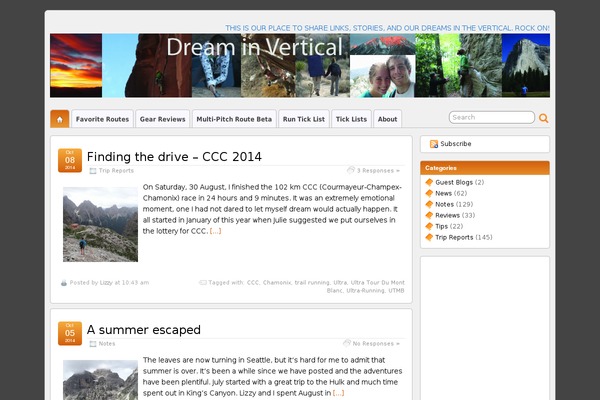Click the Notes label under A summer escaped
The width and height of the screenshot is (600, 400).
pyautogui.click(x=107, y=344)
